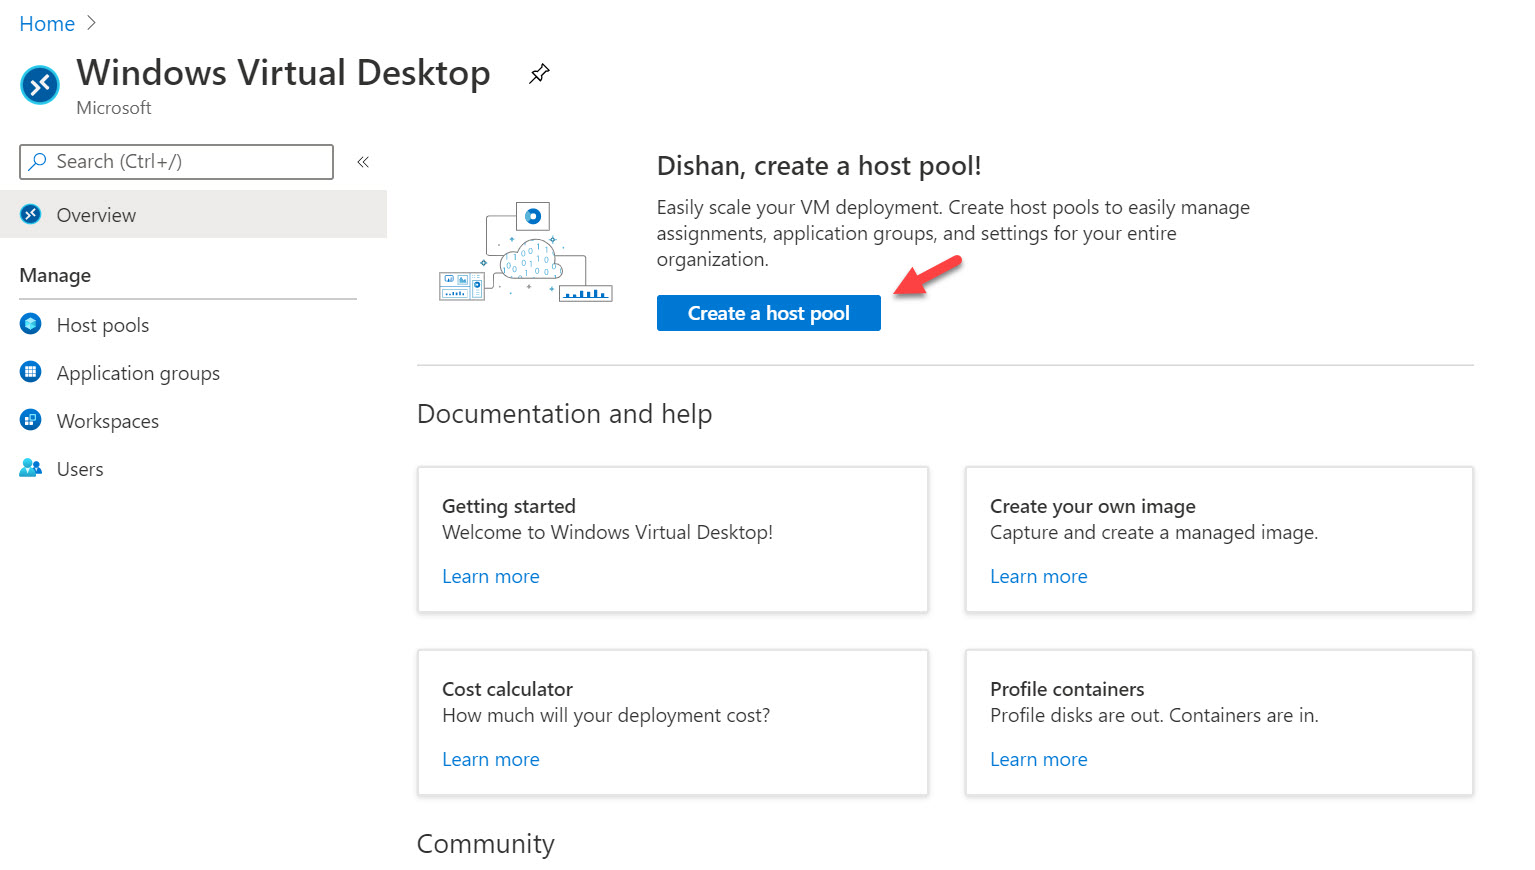
Task: Open Workspaces menu item
Action: (108, 421)
